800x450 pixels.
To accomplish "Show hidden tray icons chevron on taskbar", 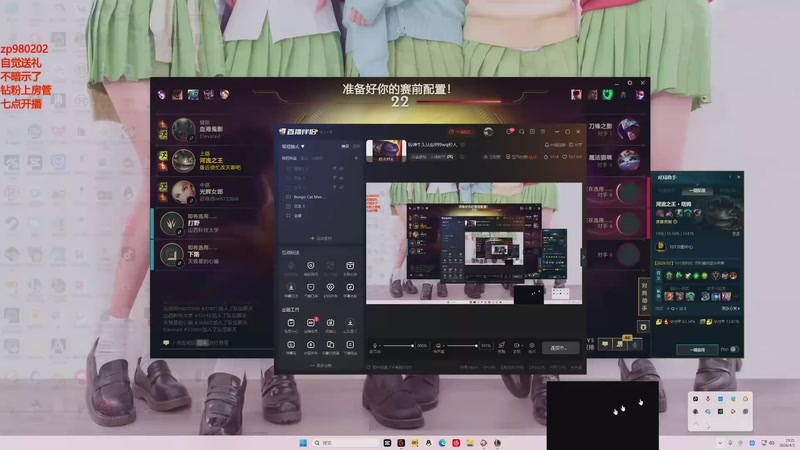I will click(x=720, y=443).
